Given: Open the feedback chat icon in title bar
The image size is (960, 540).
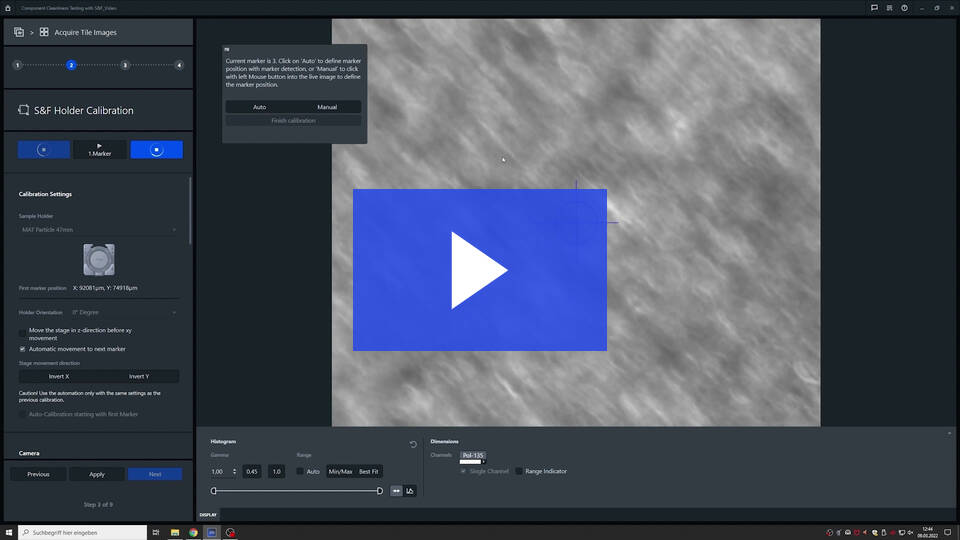Looking at the screenshot, I should click(x=874, y=8).
